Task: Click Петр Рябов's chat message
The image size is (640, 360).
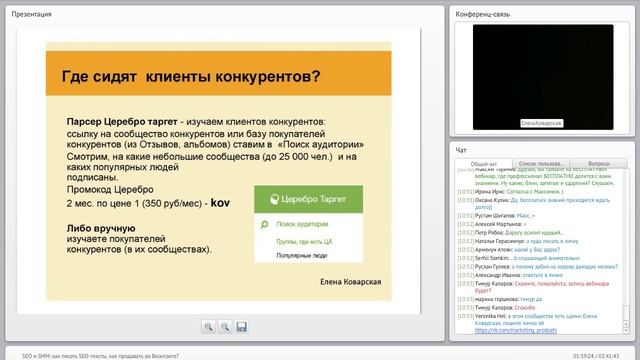Action: [x=511, y=233]
